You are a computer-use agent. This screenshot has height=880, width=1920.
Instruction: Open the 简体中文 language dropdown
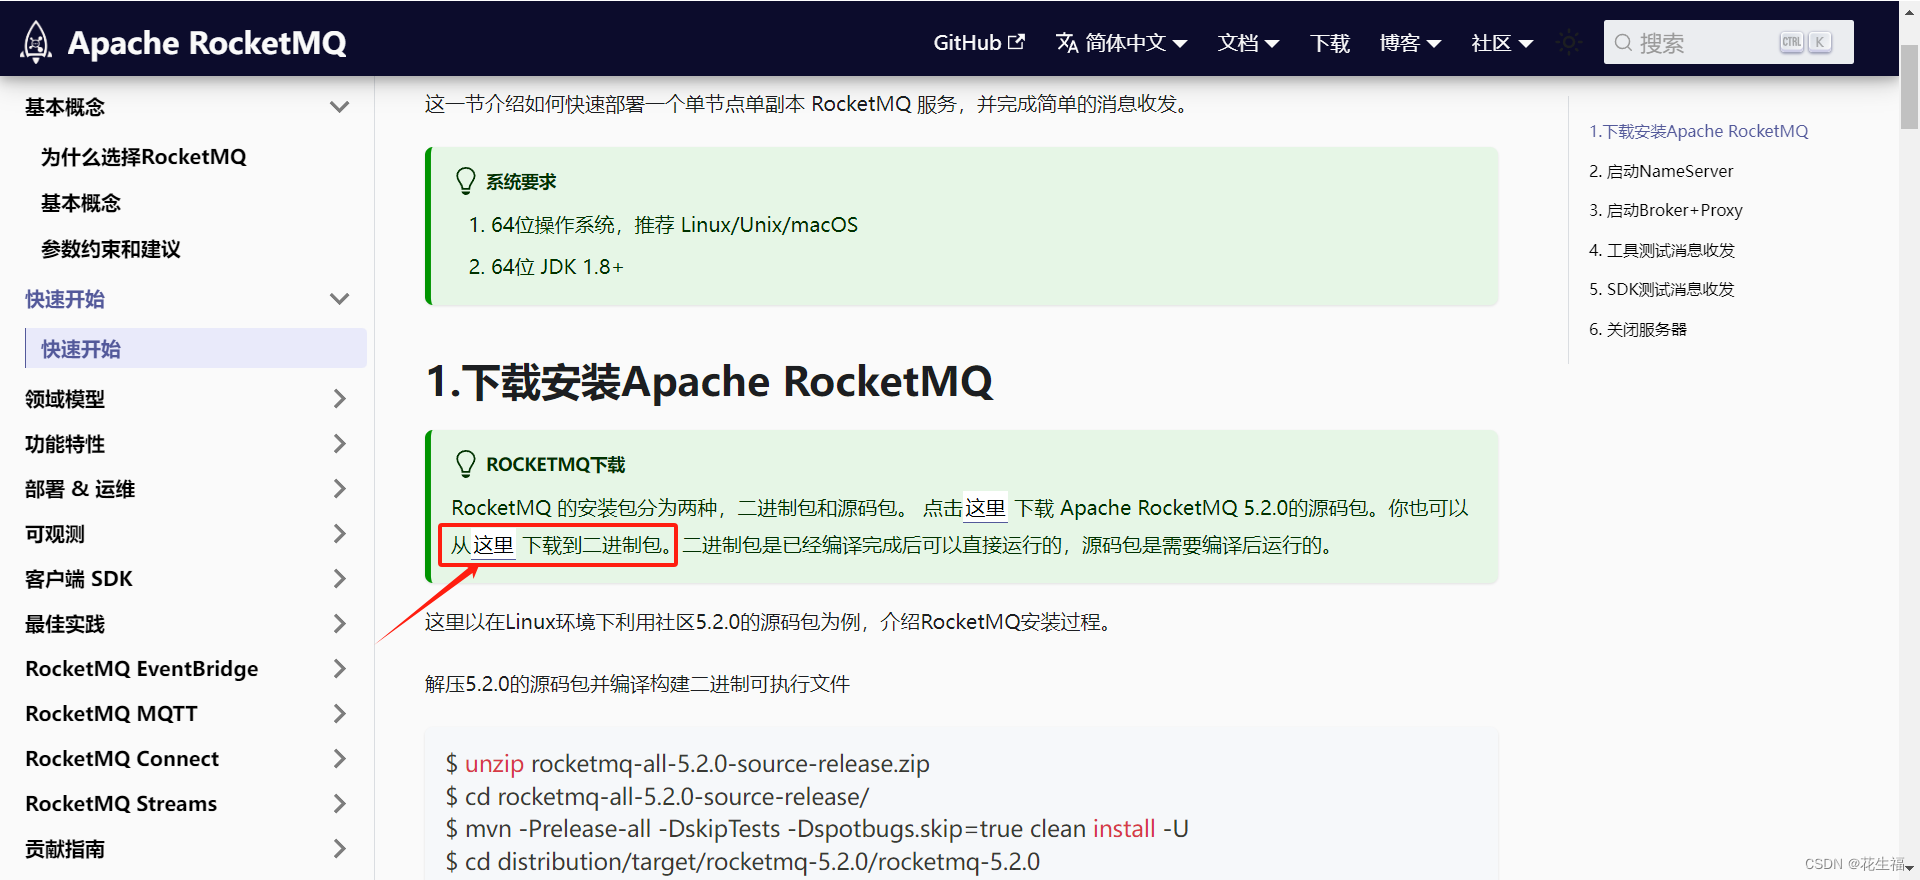coord(1122,43)
